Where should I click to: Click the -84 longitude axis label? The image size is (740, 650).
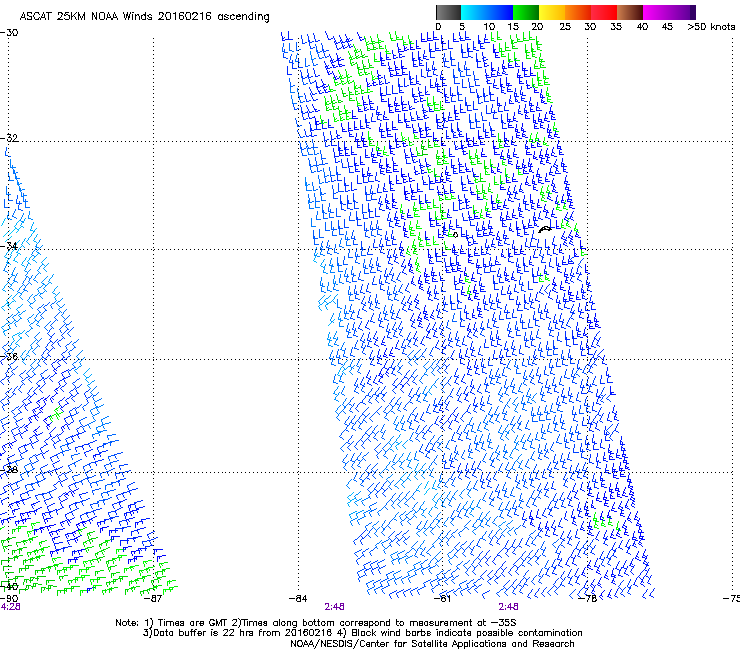pos(298,599)
